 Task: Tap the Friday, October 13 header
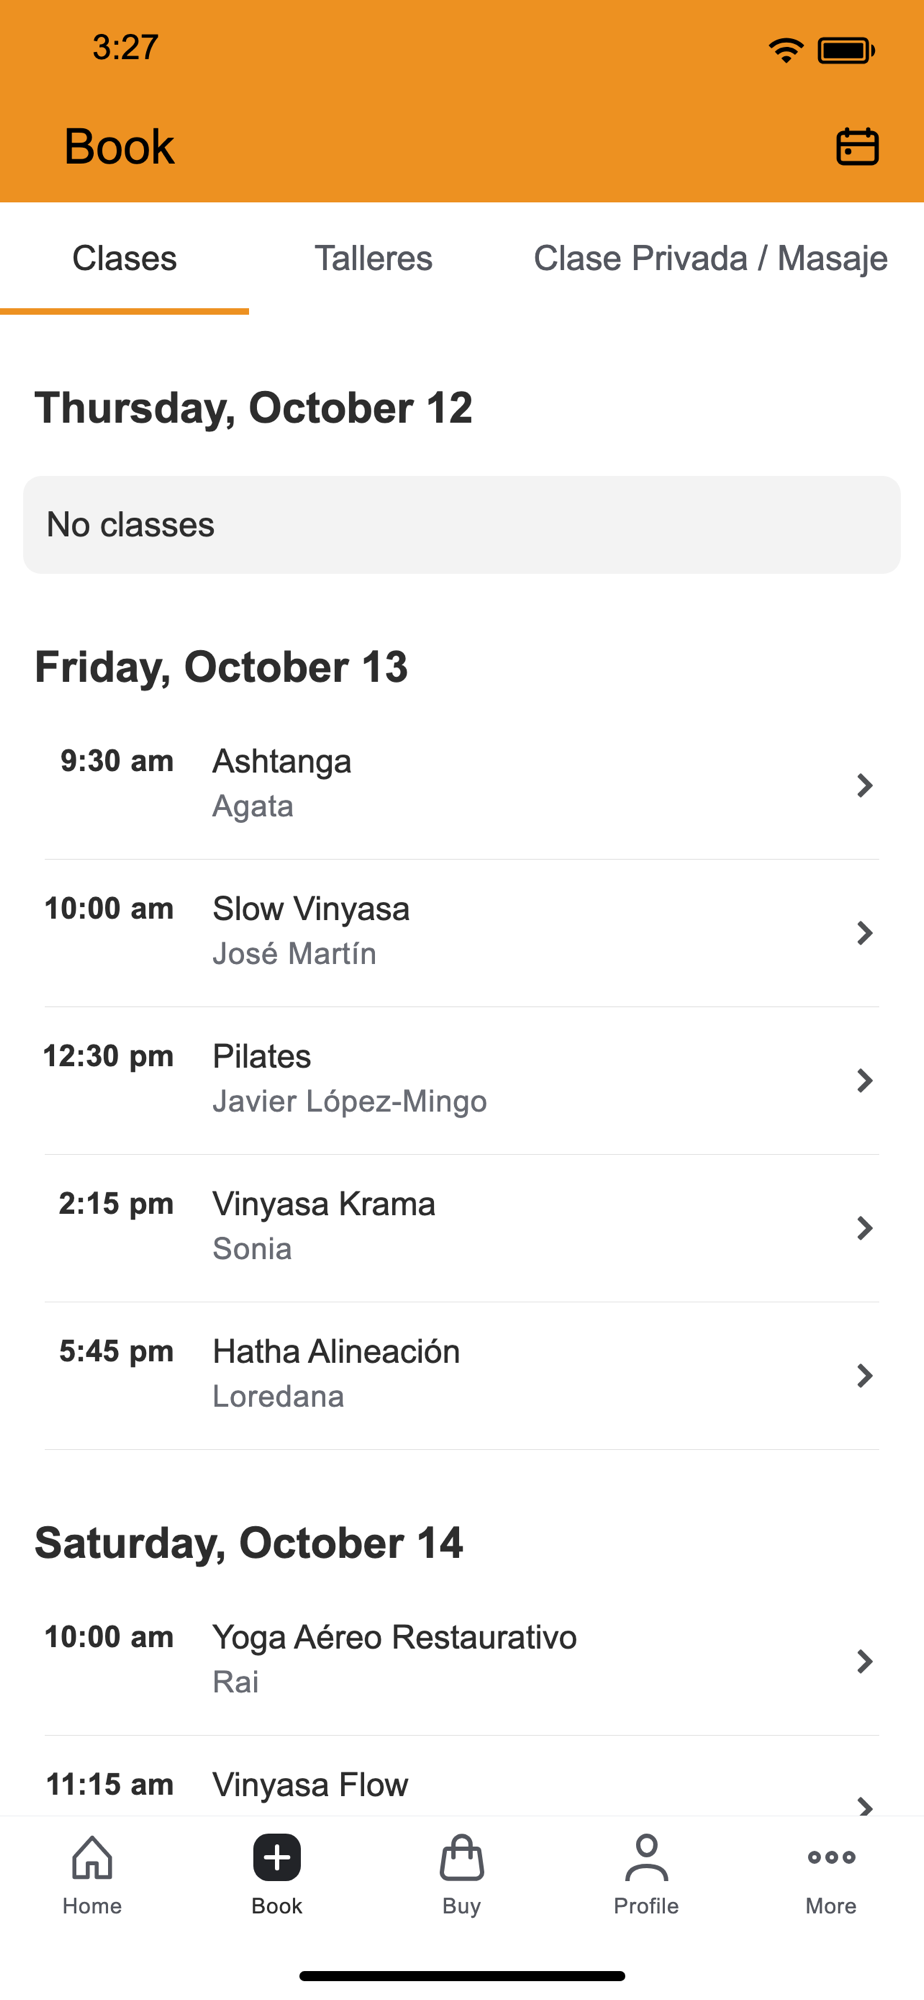point(221,667)
